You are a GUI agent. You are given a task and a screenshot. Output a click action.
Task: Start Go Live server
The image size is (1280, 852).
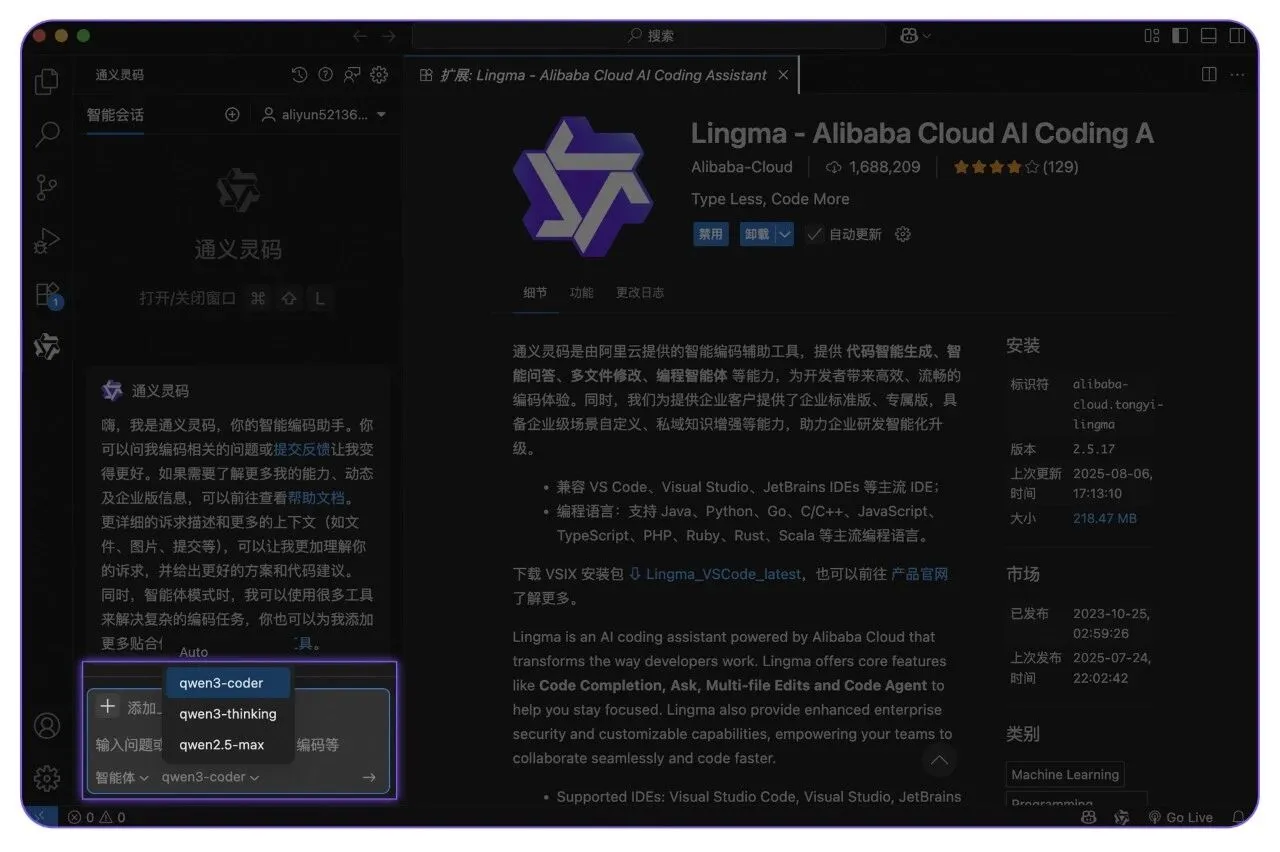click(x=1180, y=817)
